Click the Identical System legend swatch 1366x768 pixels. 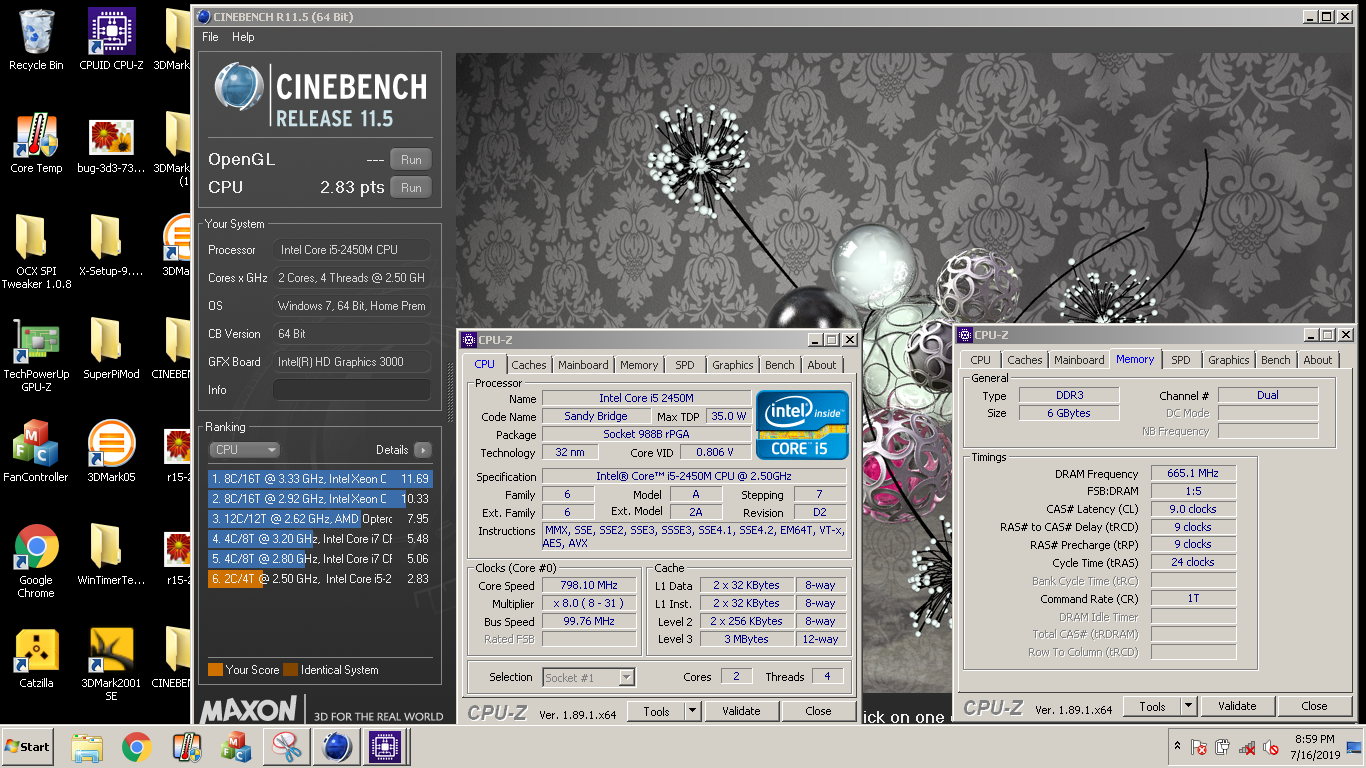click(290, 670)
